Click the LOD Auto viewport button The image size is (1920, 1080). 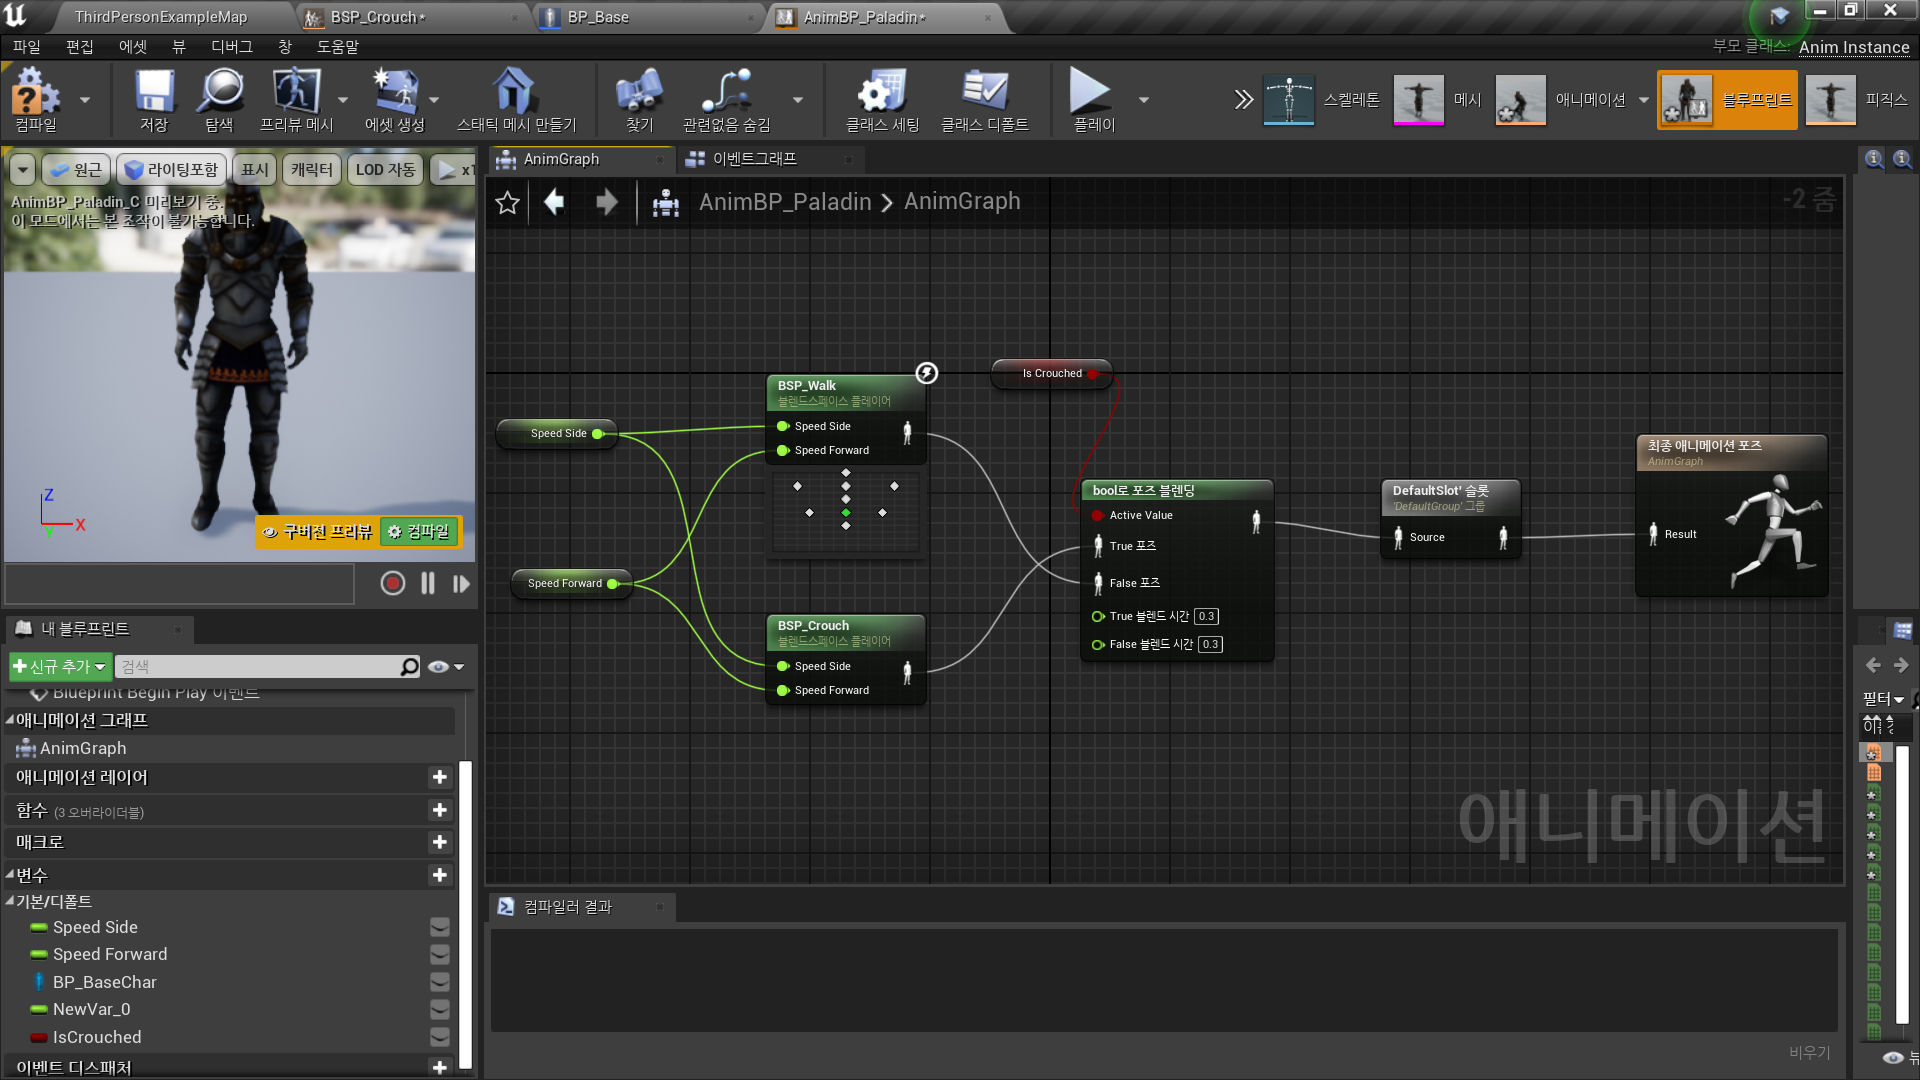pyautogui.click(x=385, y=170)
